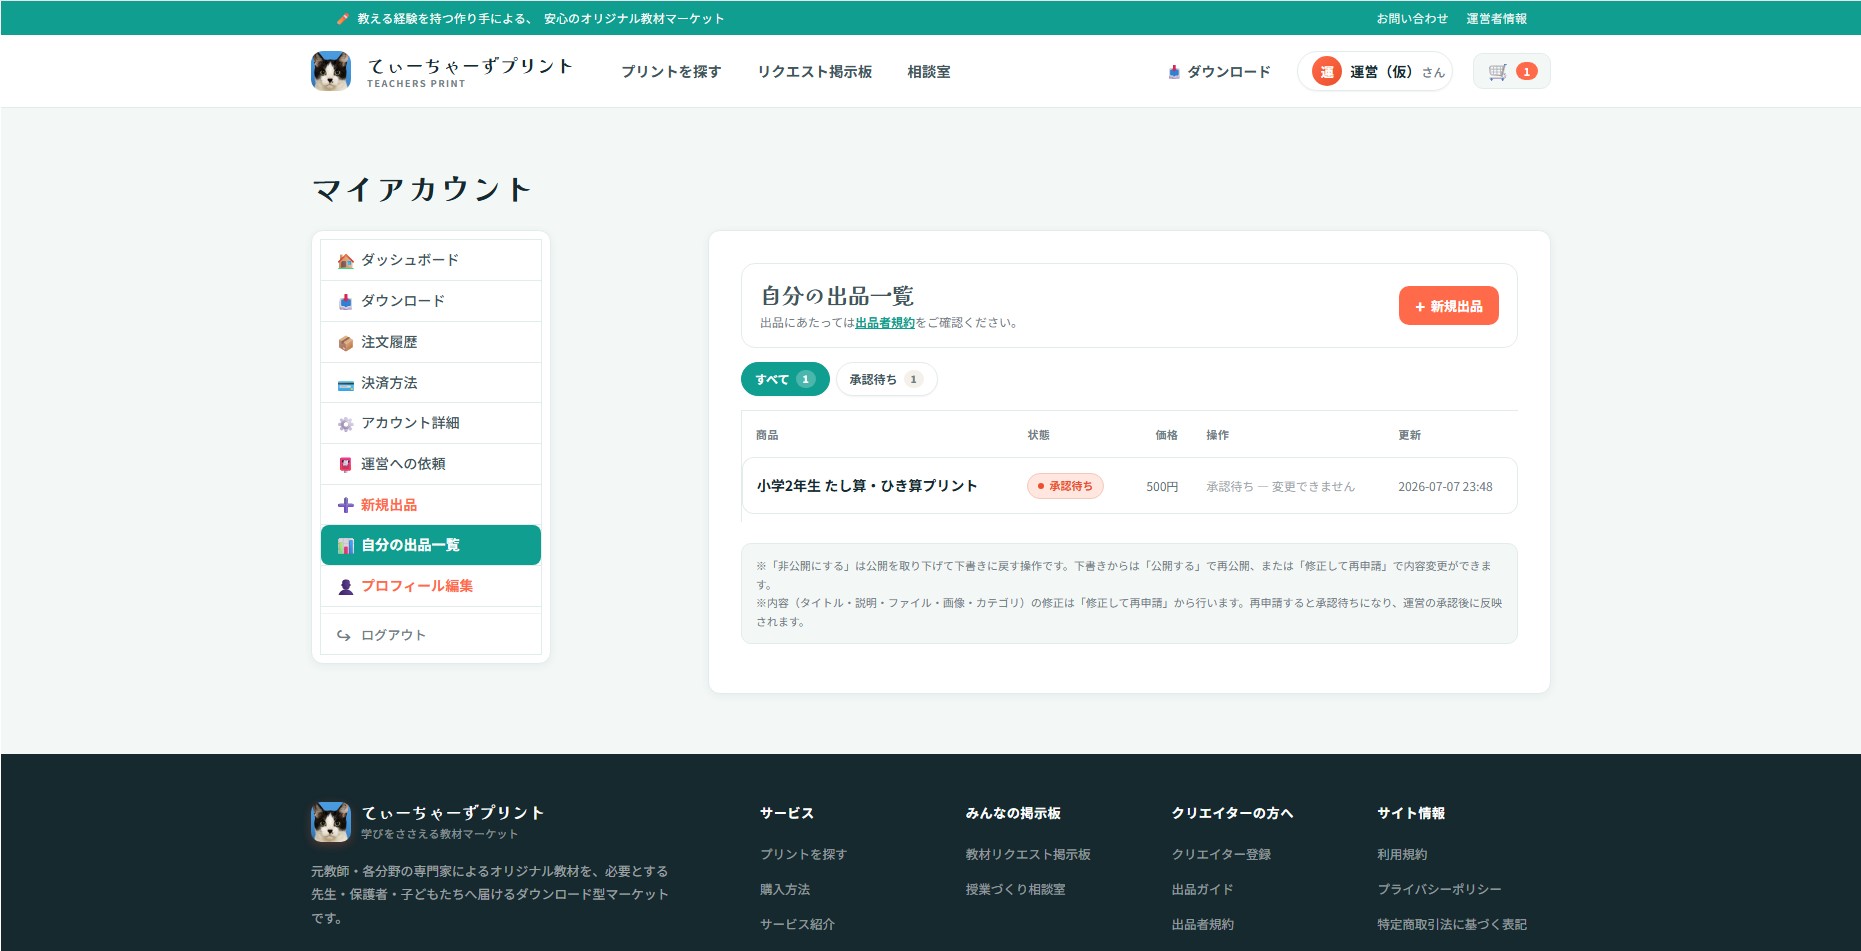Click the orange 新規出品 button
Viewport: 1861px width, 951px height.
click(x=1448, y=306)
